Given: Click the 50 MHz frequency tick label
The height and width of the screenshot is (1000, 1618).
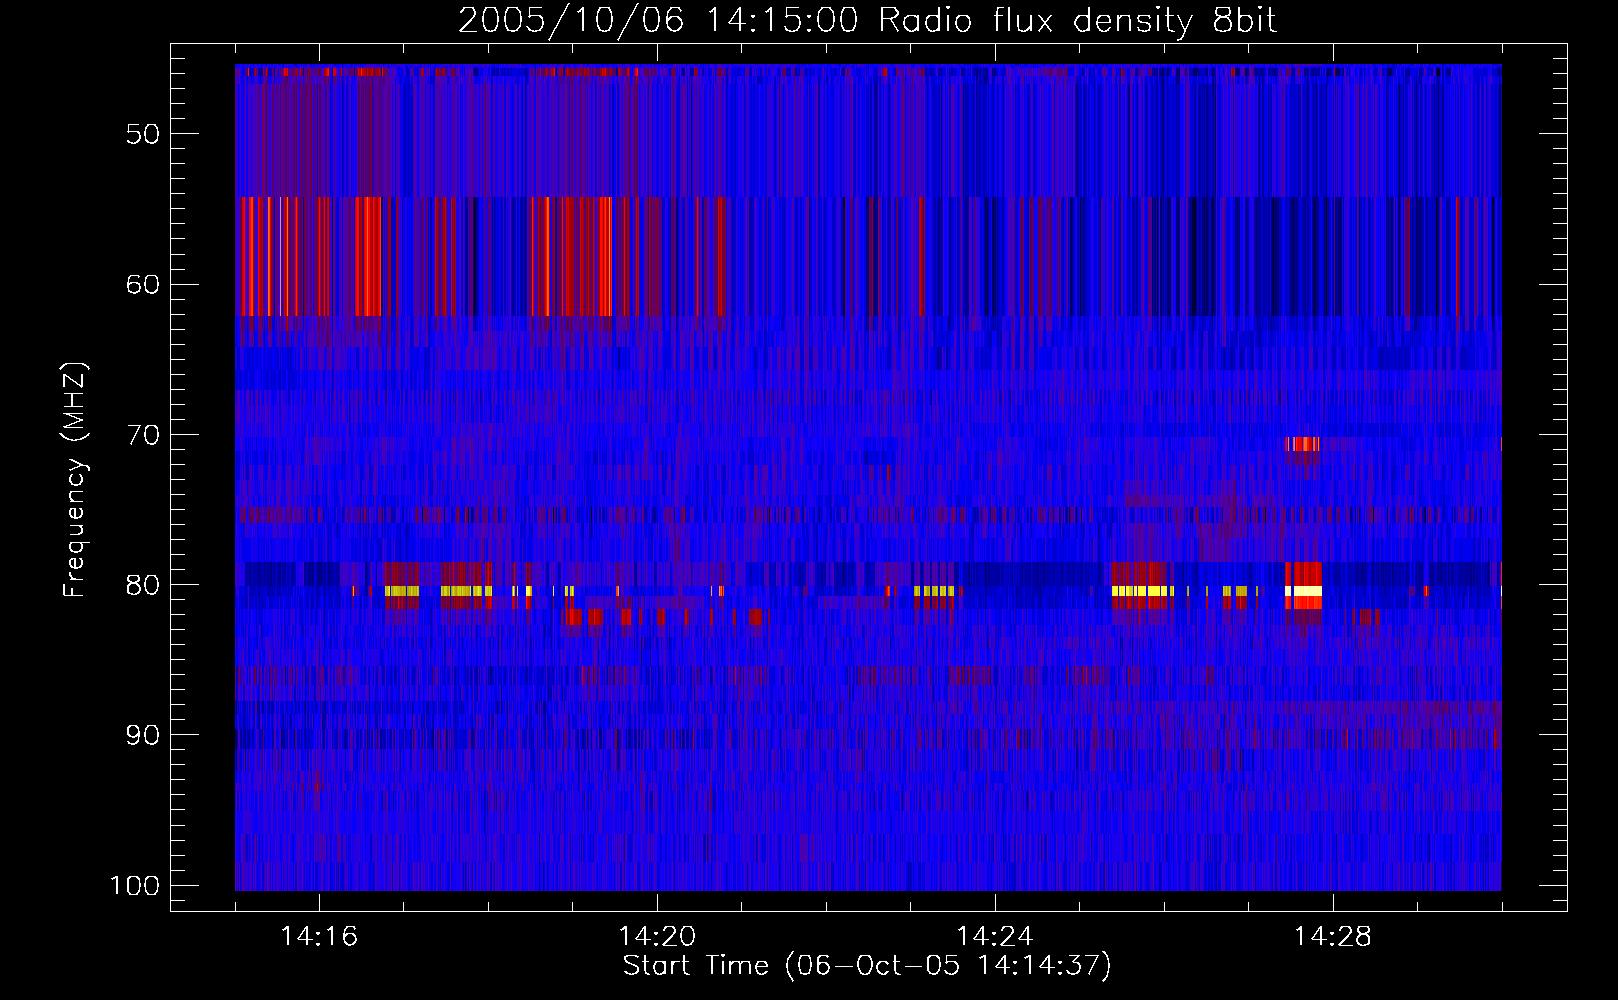Looking at the screenshot, I should [x=143, y=134].
